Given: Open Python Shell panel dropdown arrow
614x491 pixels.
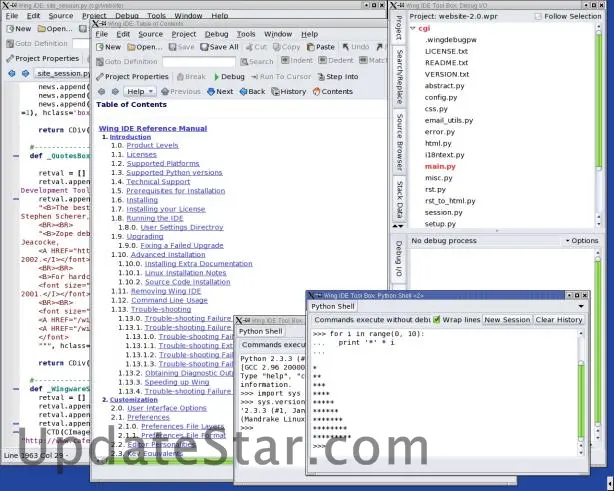Looking at the screenshot, I should 581,306.
